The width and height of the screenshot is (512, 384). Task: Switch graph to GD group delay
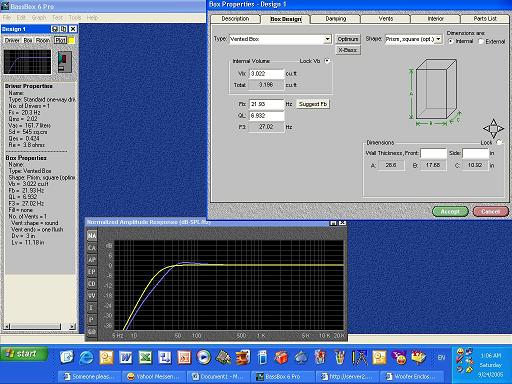(92, 332)
